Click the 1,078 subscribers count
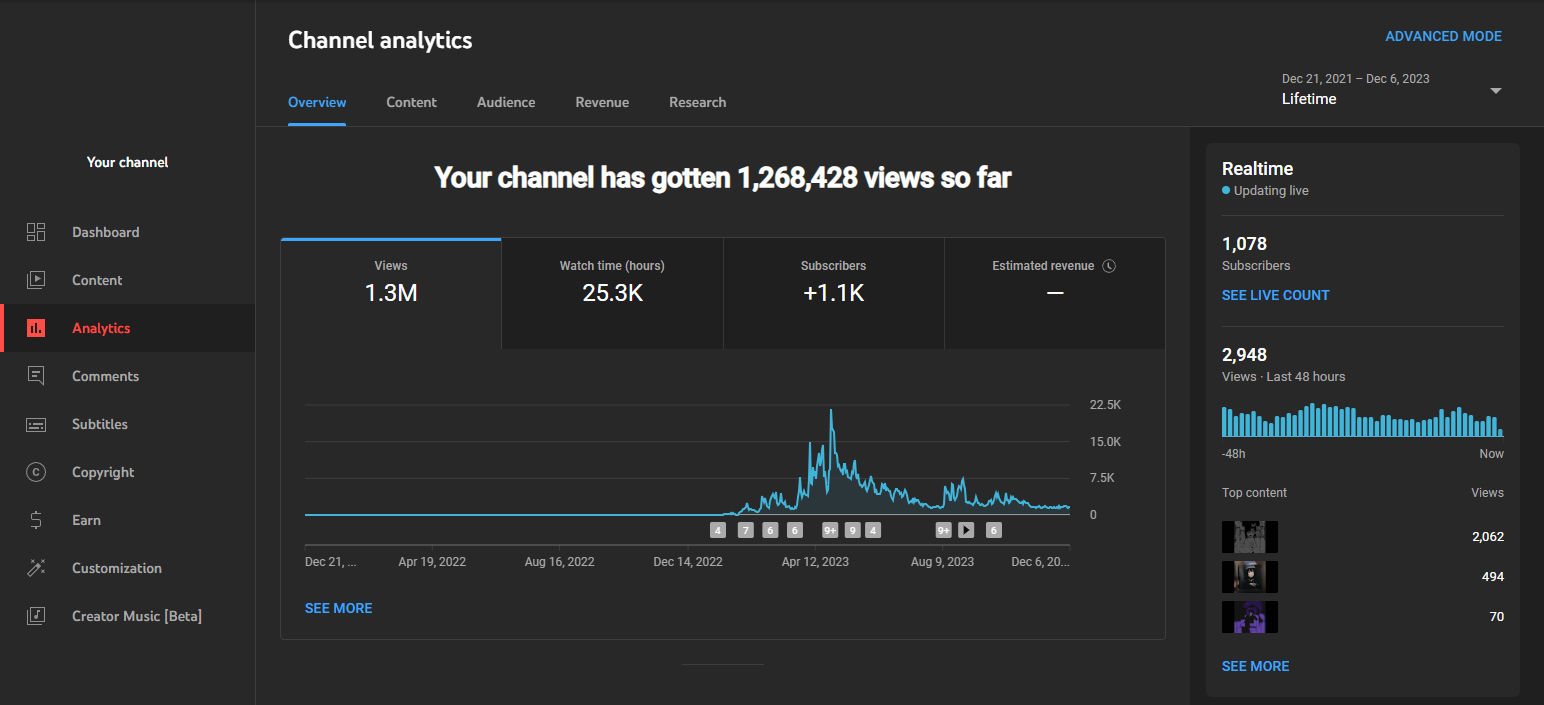 (1244, 243)
